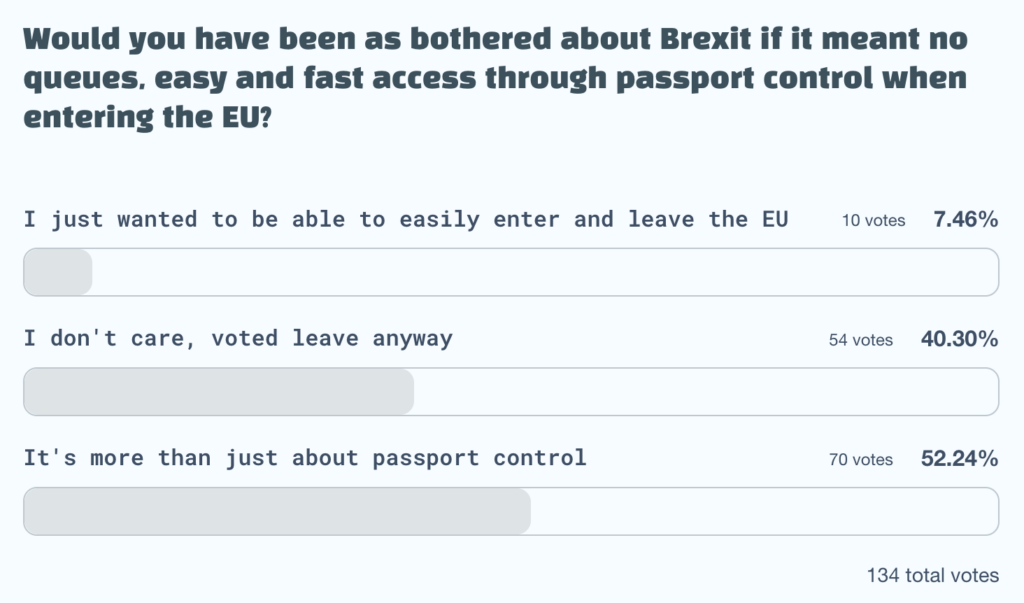
Task: Click the 40.30% percentage value
Action: [959, 339]
